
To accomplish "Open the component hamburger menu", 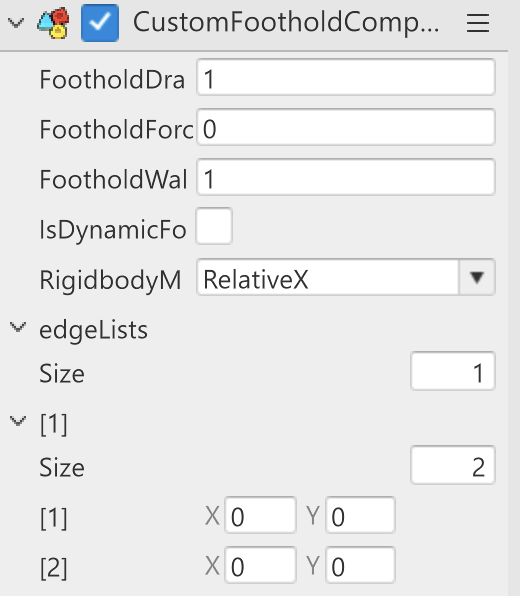I will (478, 23).
